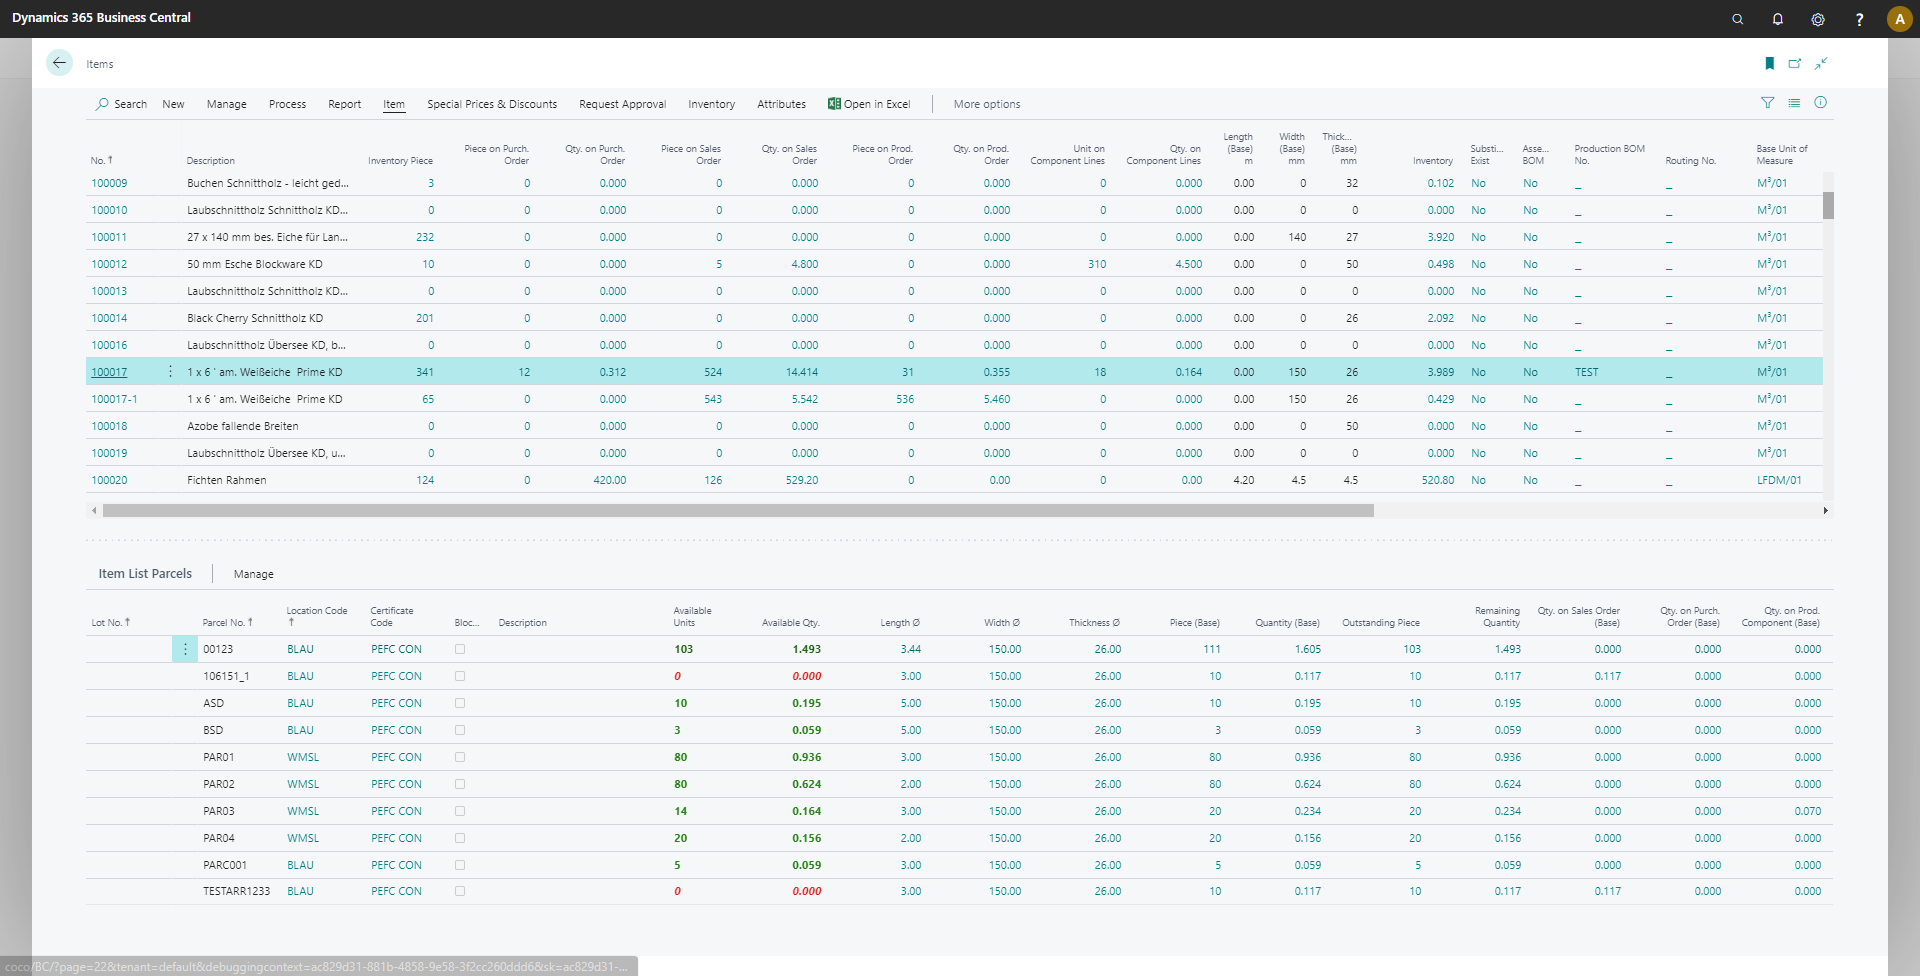Open item number 100017 link

click(x=109, y=372)
